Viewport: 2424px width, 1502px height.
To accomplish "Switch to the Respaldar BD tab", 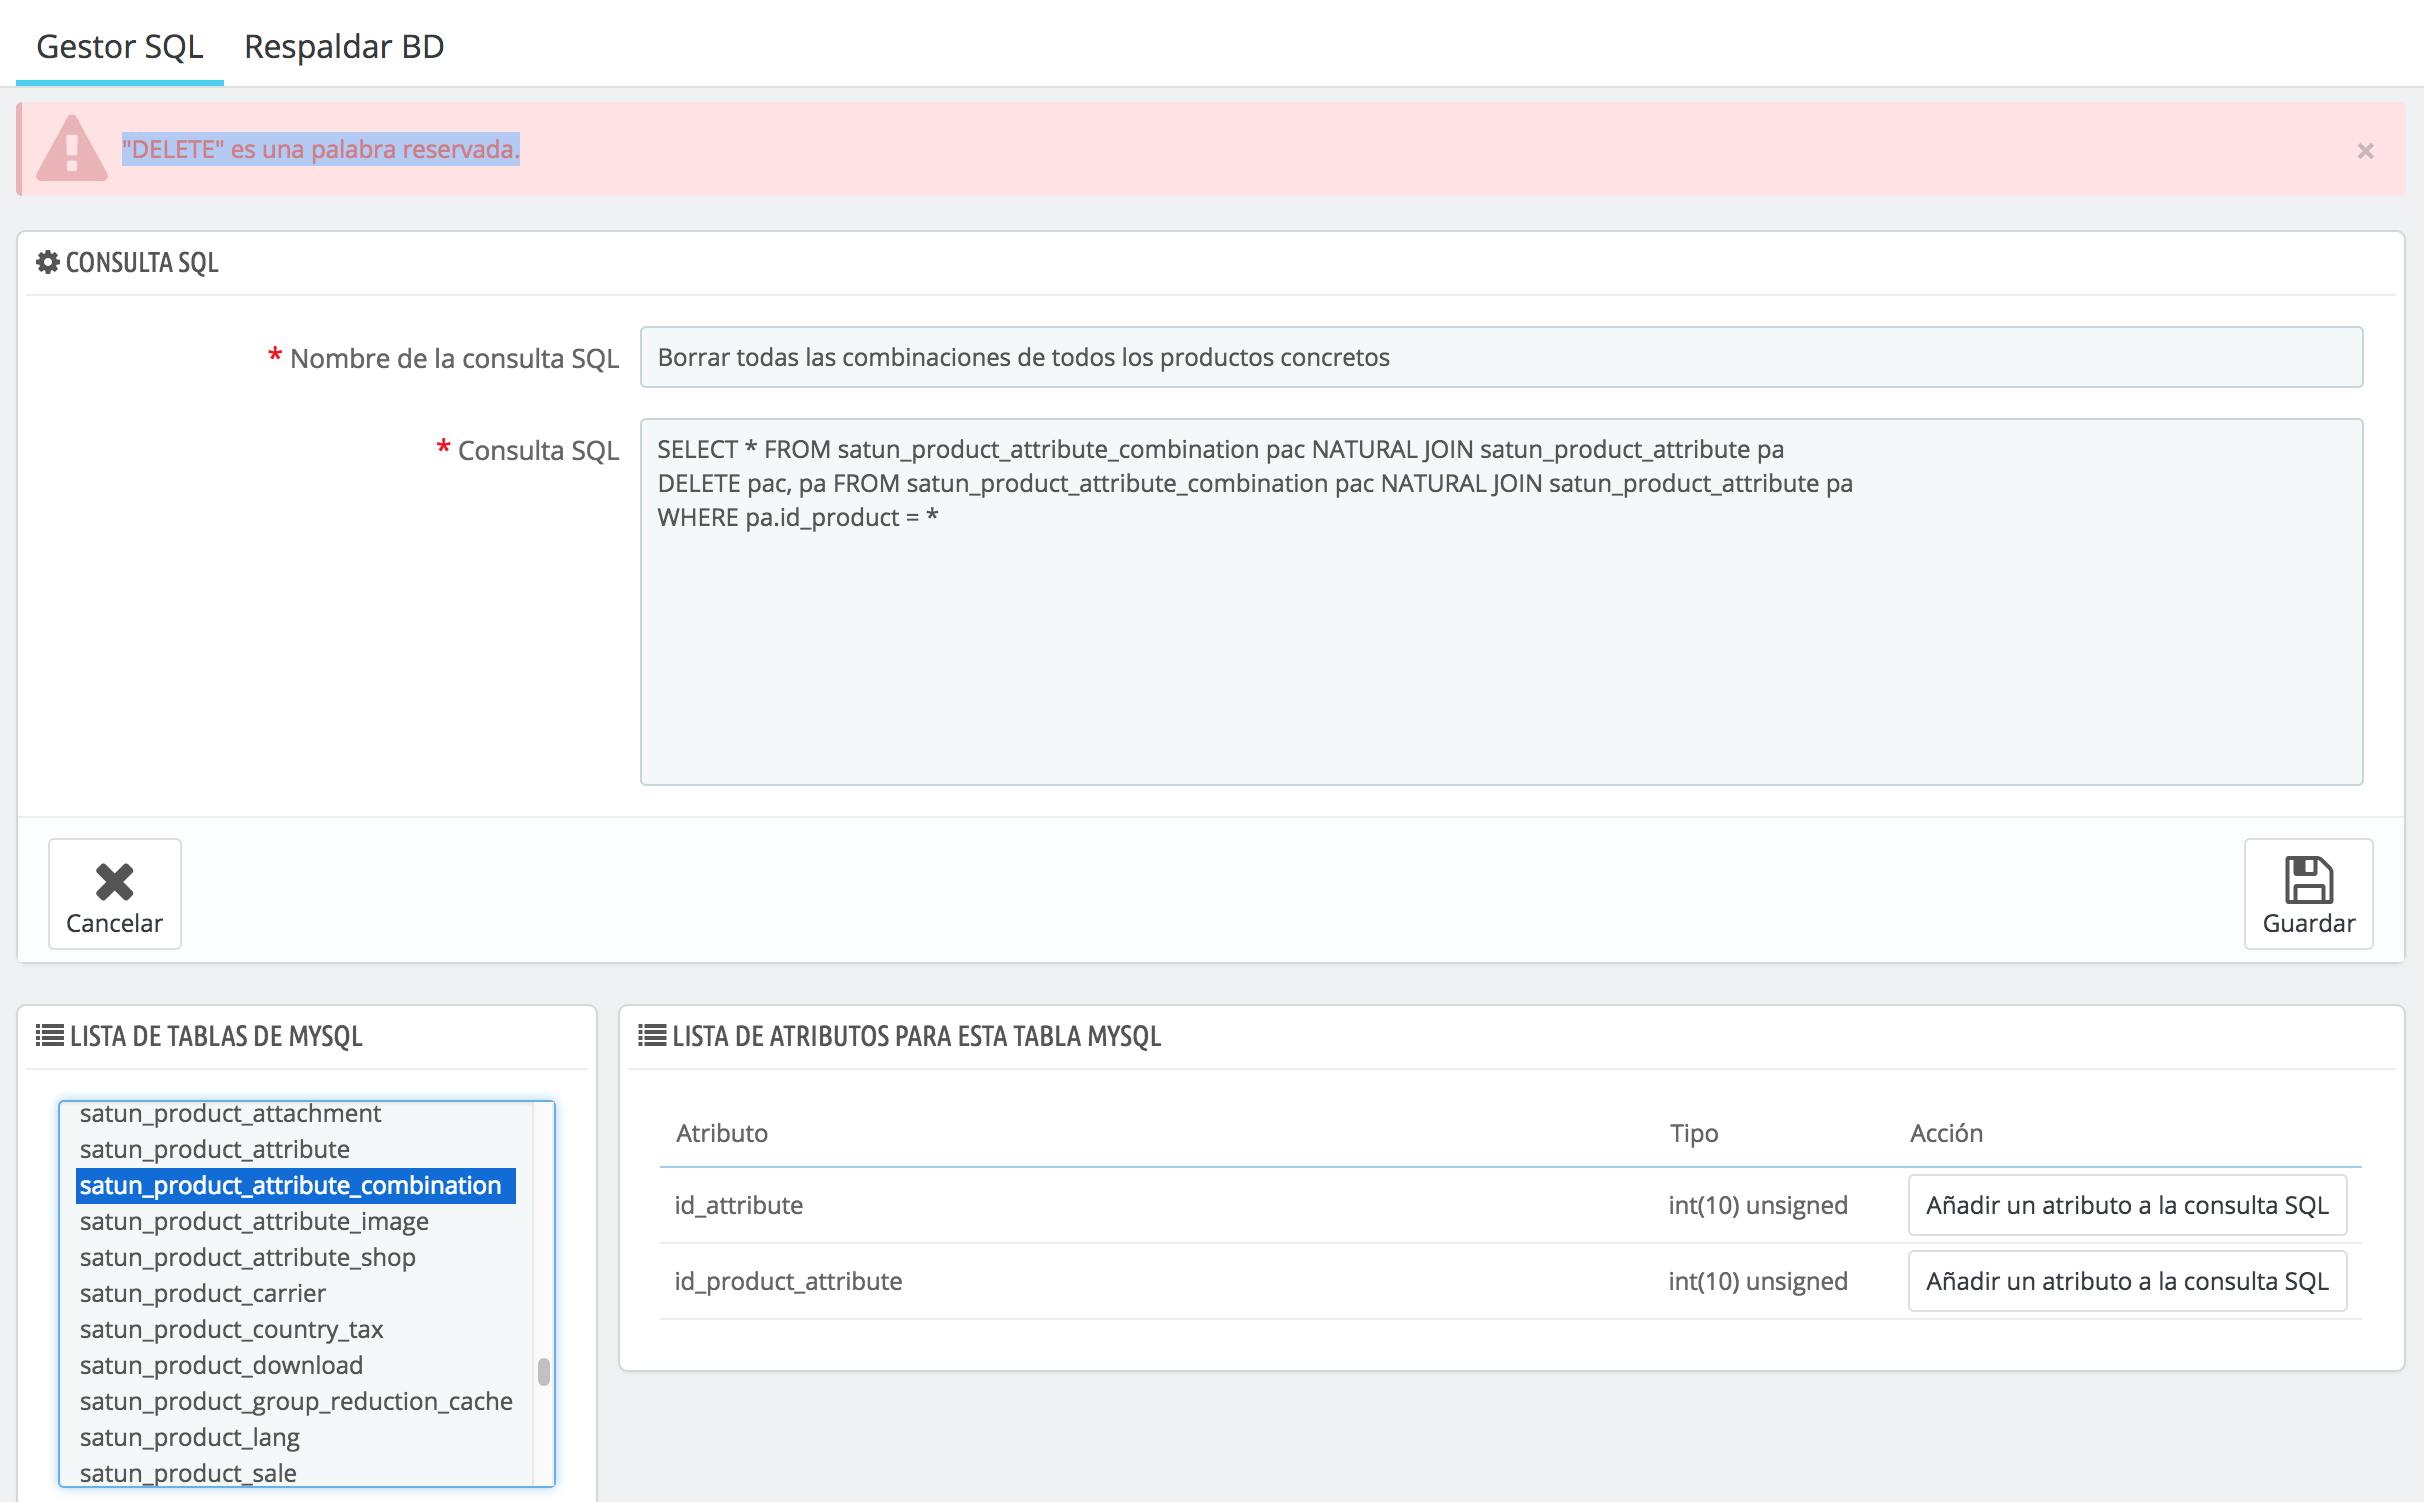I will tap(344, 46).
